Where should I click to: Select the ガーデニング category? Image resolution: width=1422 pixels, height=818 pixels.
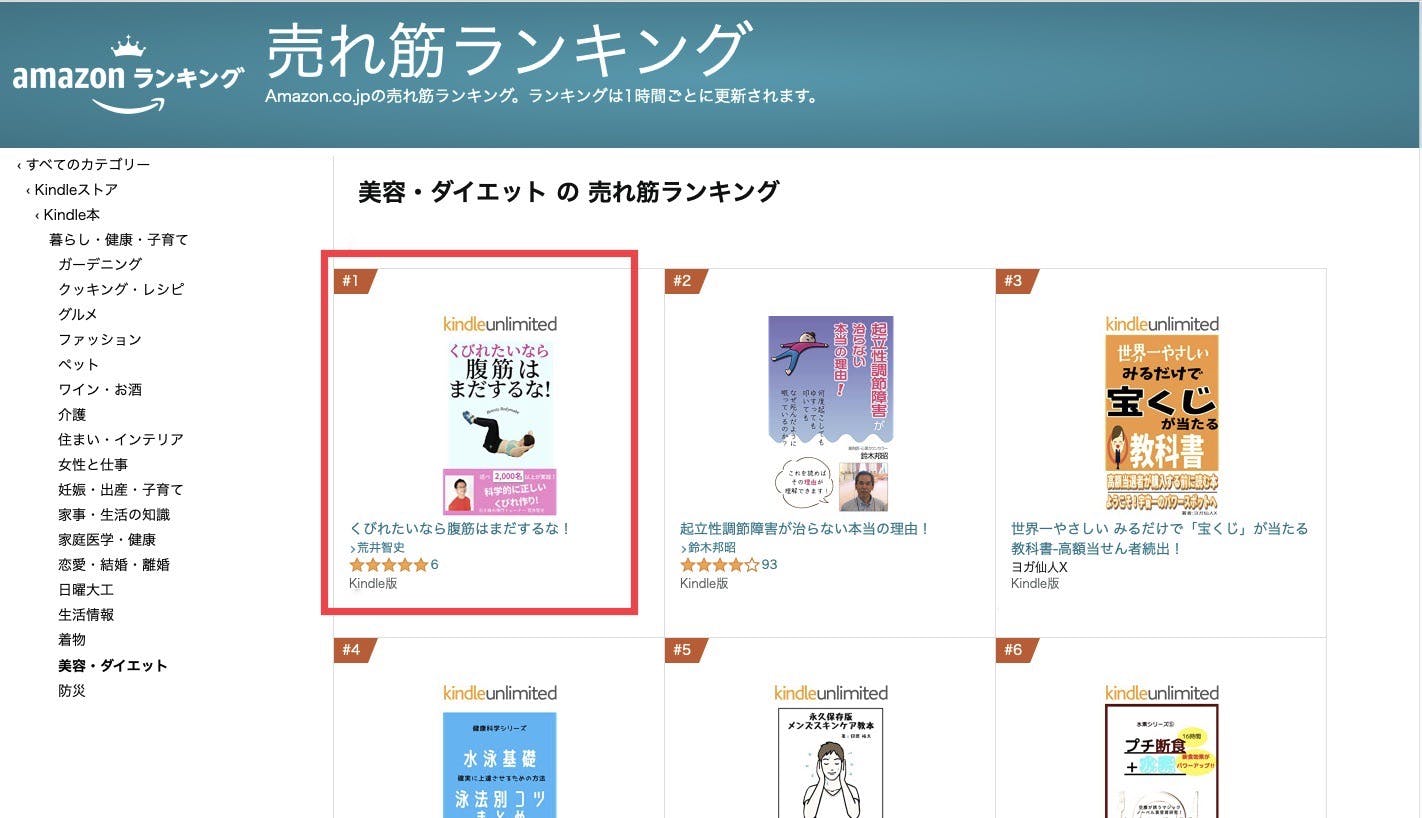[100, 264]
